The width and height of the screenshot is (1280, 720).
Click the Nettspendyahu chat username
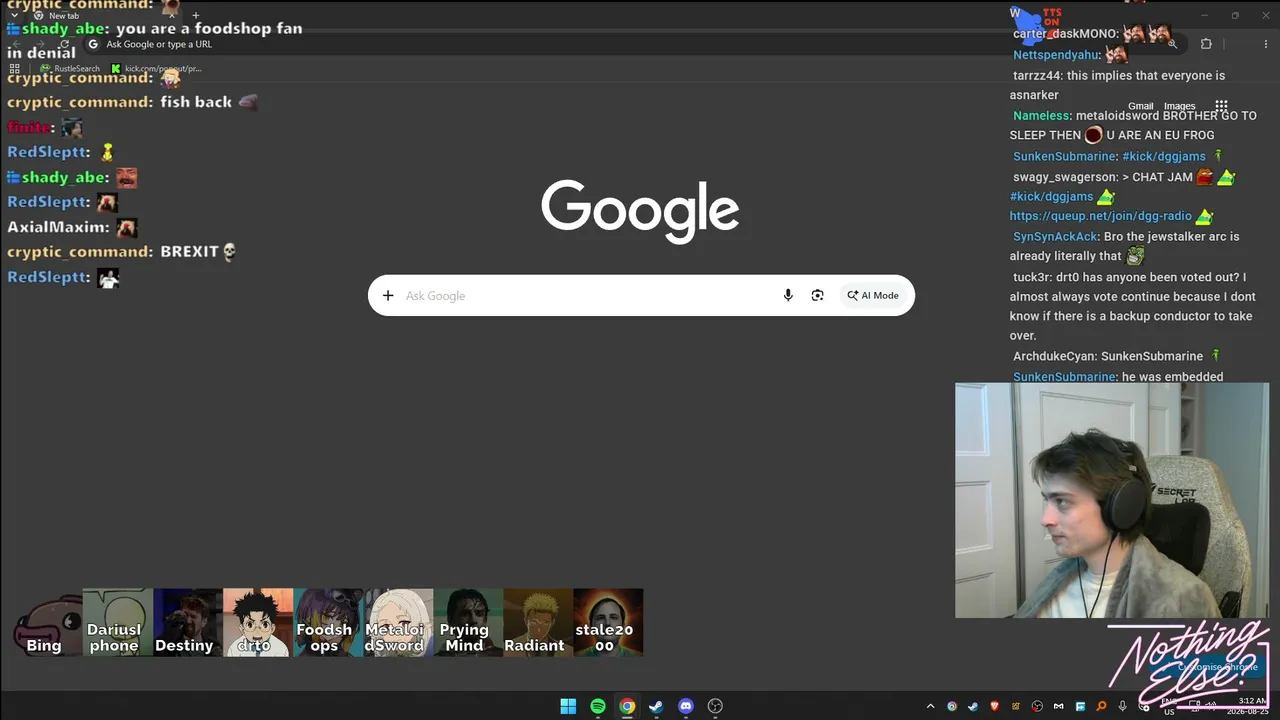[1056, 55]
